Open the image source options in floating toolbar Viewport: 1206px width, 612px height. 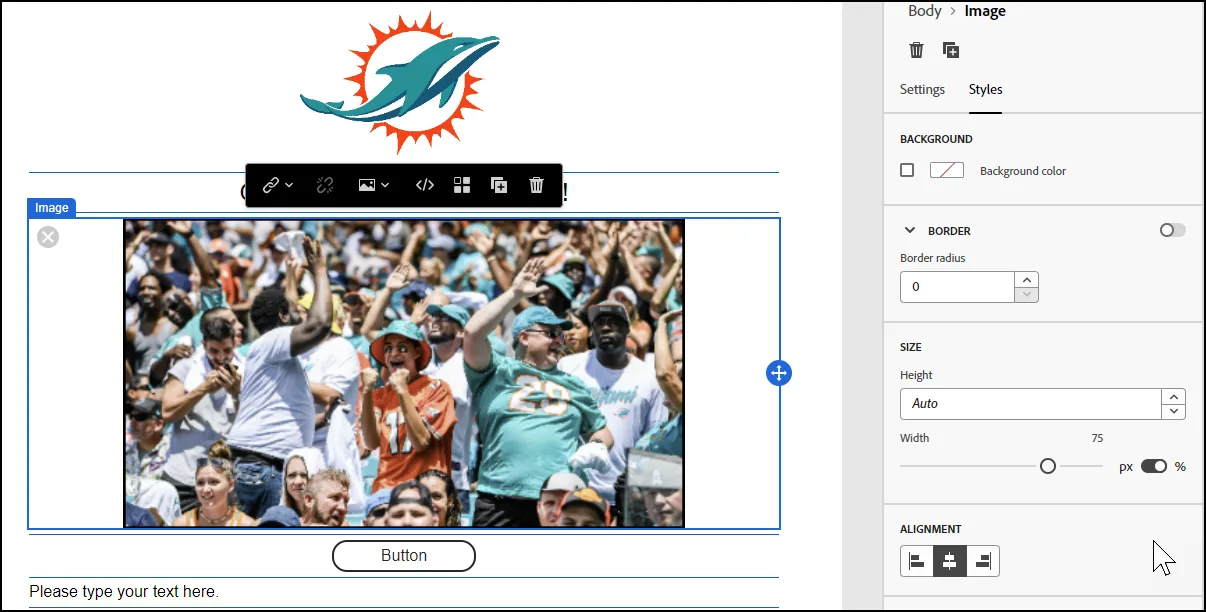[x=367, y=185]
